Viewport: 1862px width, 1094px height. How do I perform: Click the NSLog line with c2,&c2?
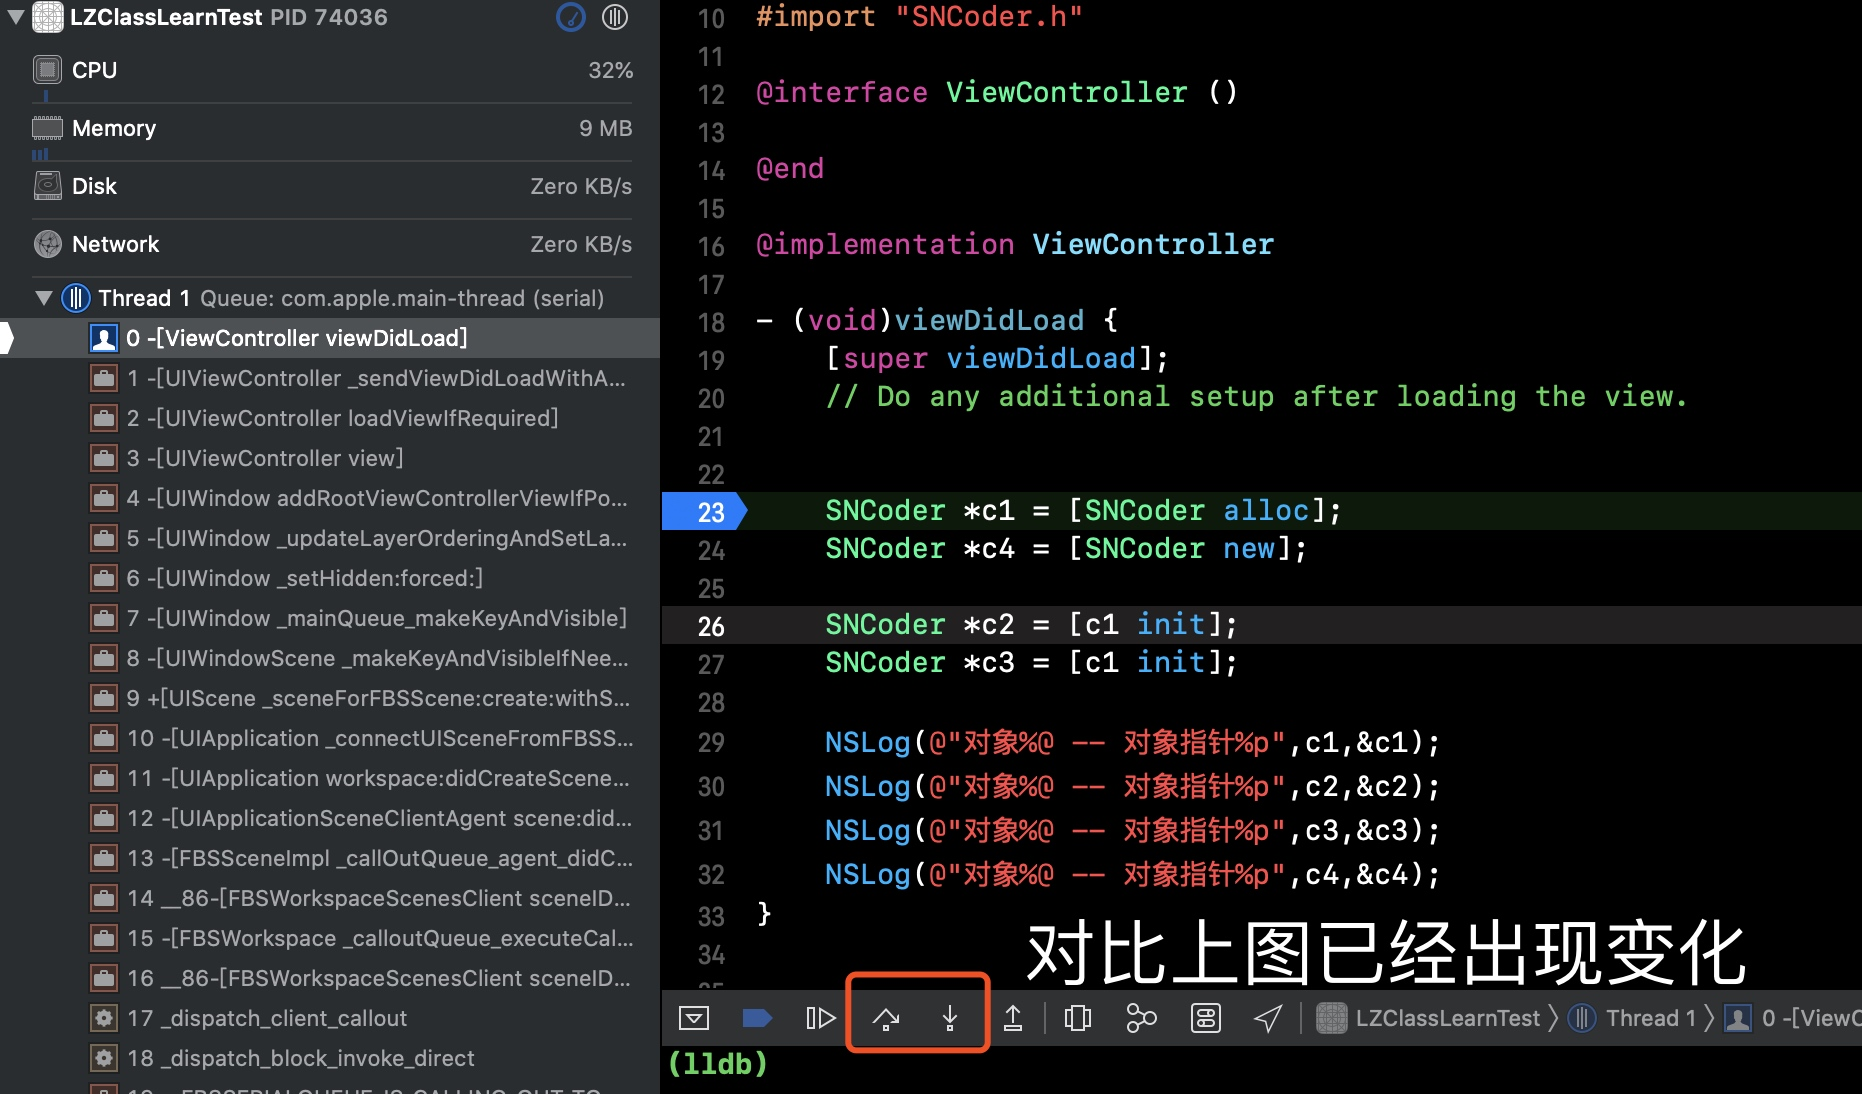coord(1132,786)
